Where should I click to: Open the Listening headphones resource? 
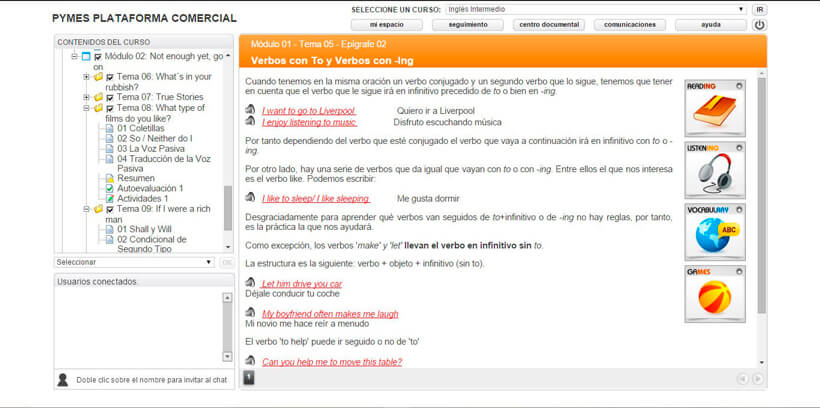click(715, 171)
